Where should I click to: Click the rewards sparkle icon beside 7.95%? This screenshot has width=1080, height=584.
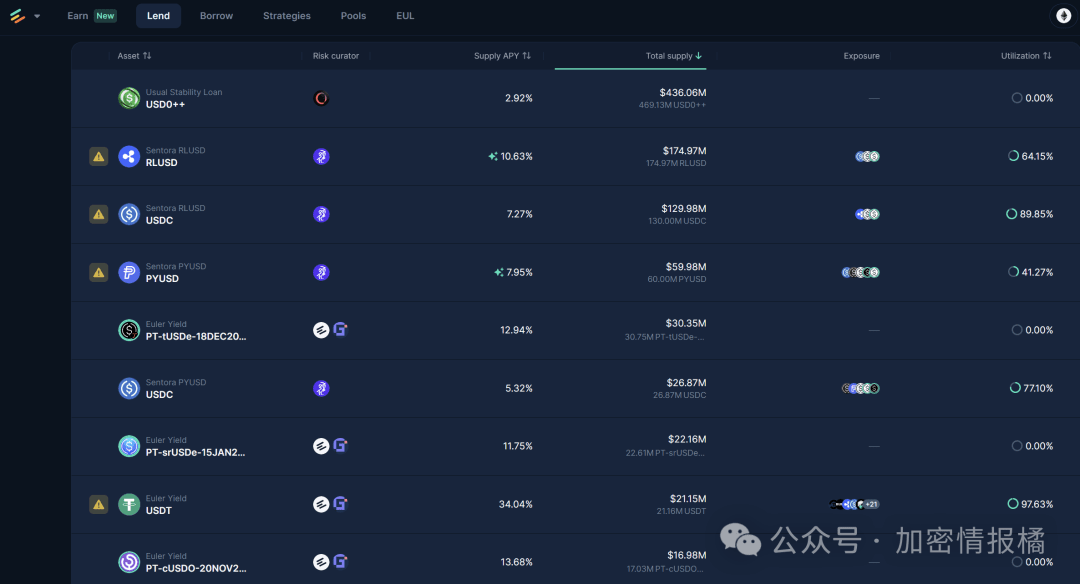499,272
